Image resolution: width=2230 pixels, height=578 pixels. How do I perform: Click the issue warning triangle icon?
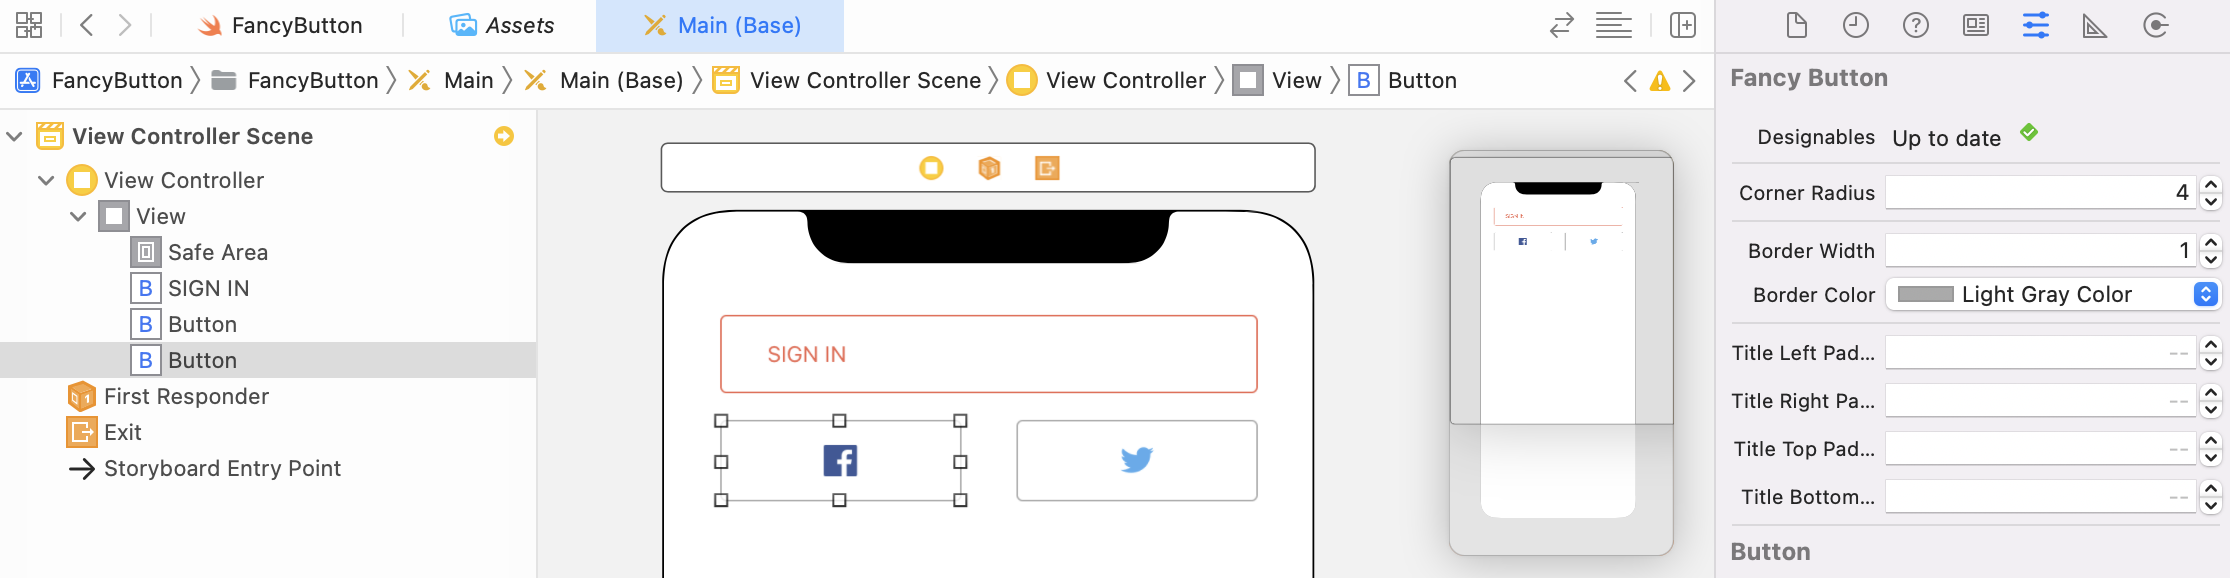pos(1660,81)
